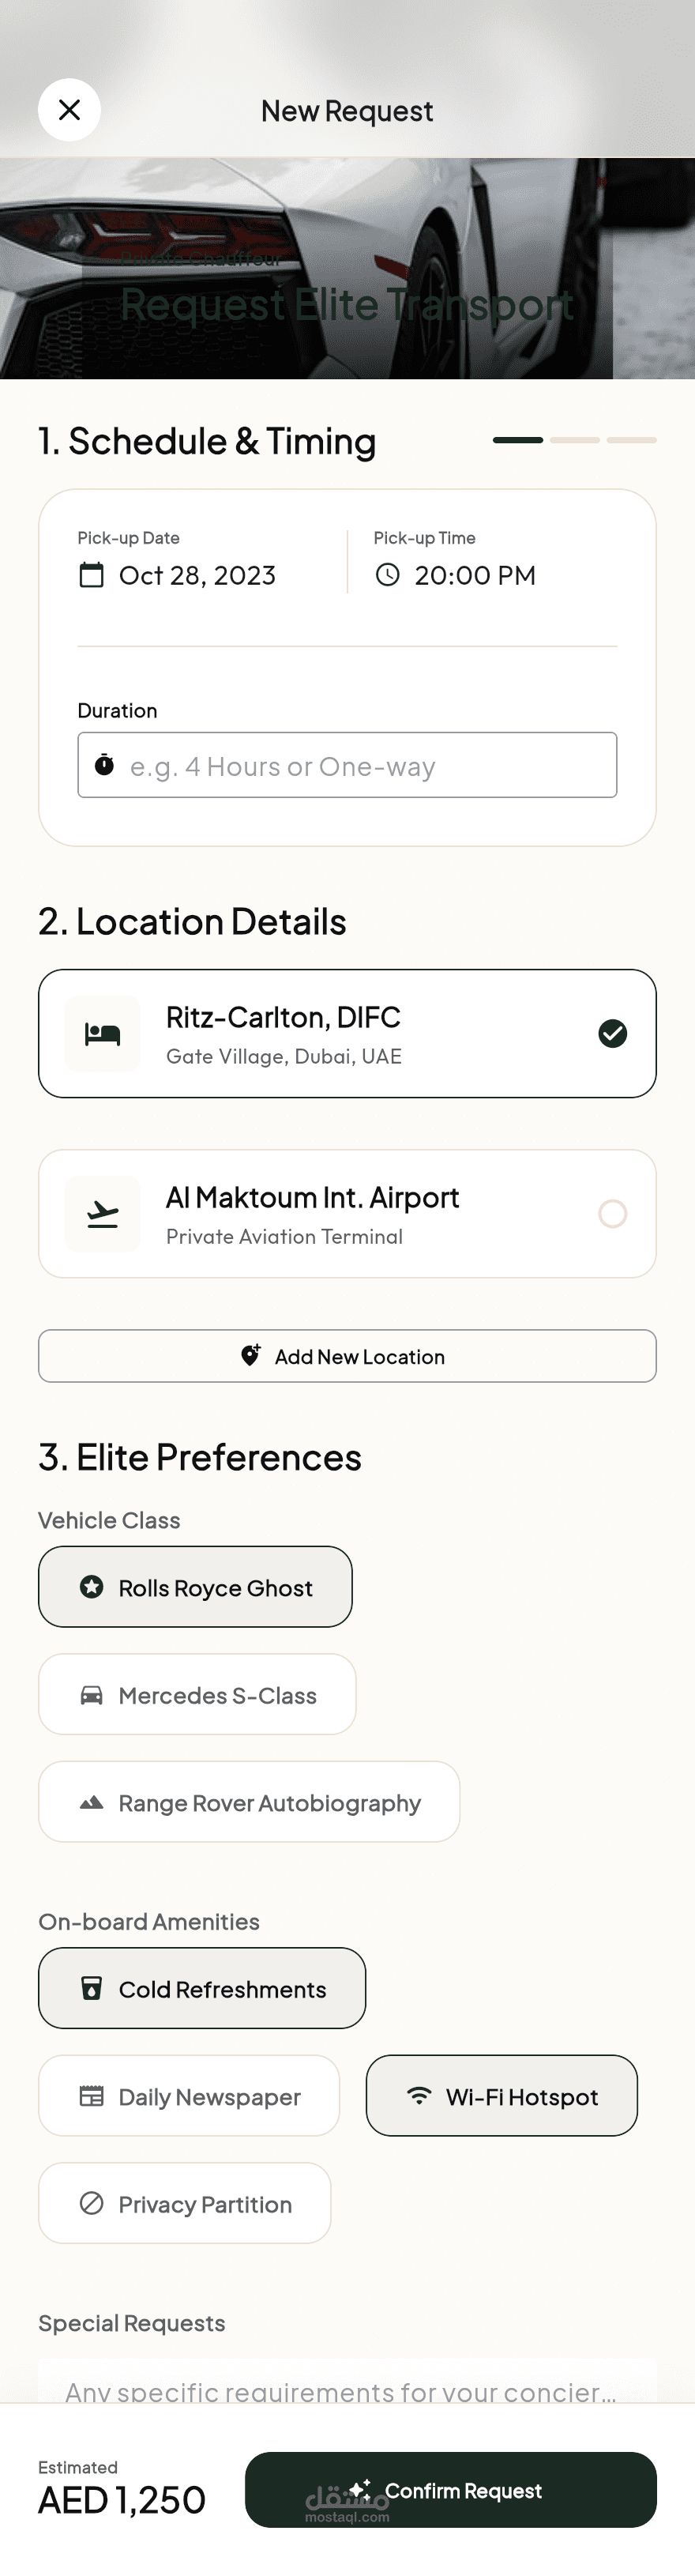Deselect the Ritz-Carlton, DIFC checkmark
The height and width of the screenshot is (2576, 695).
point(612,1033)
